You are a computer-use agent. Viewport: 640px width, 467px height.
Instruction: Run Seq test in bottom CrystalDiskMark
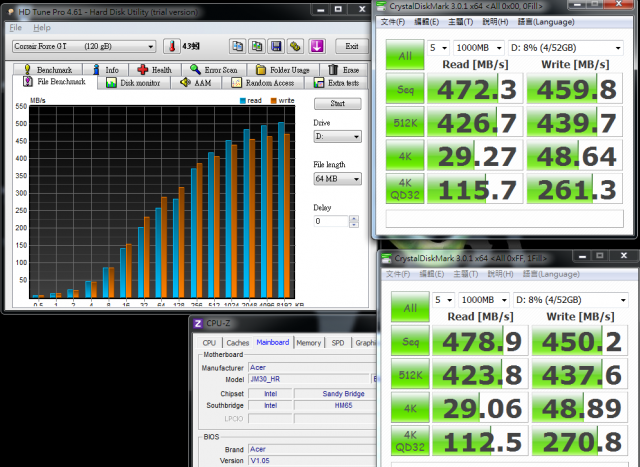[x=410, y=341]
